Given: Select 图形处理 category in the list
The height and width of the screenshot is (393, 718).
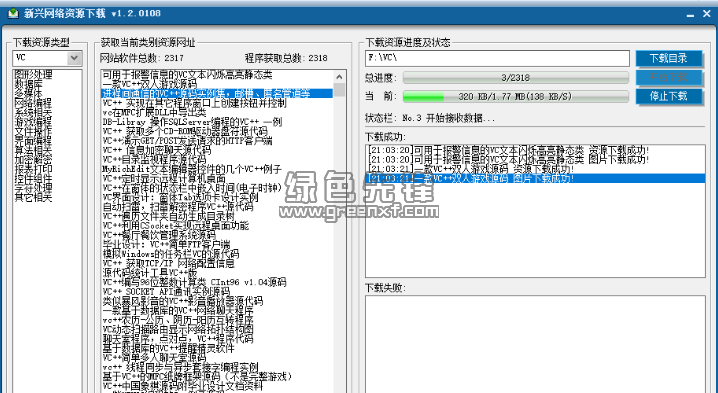Looking at the screenshot, I should pyautogui.click(x=33, y=75).
